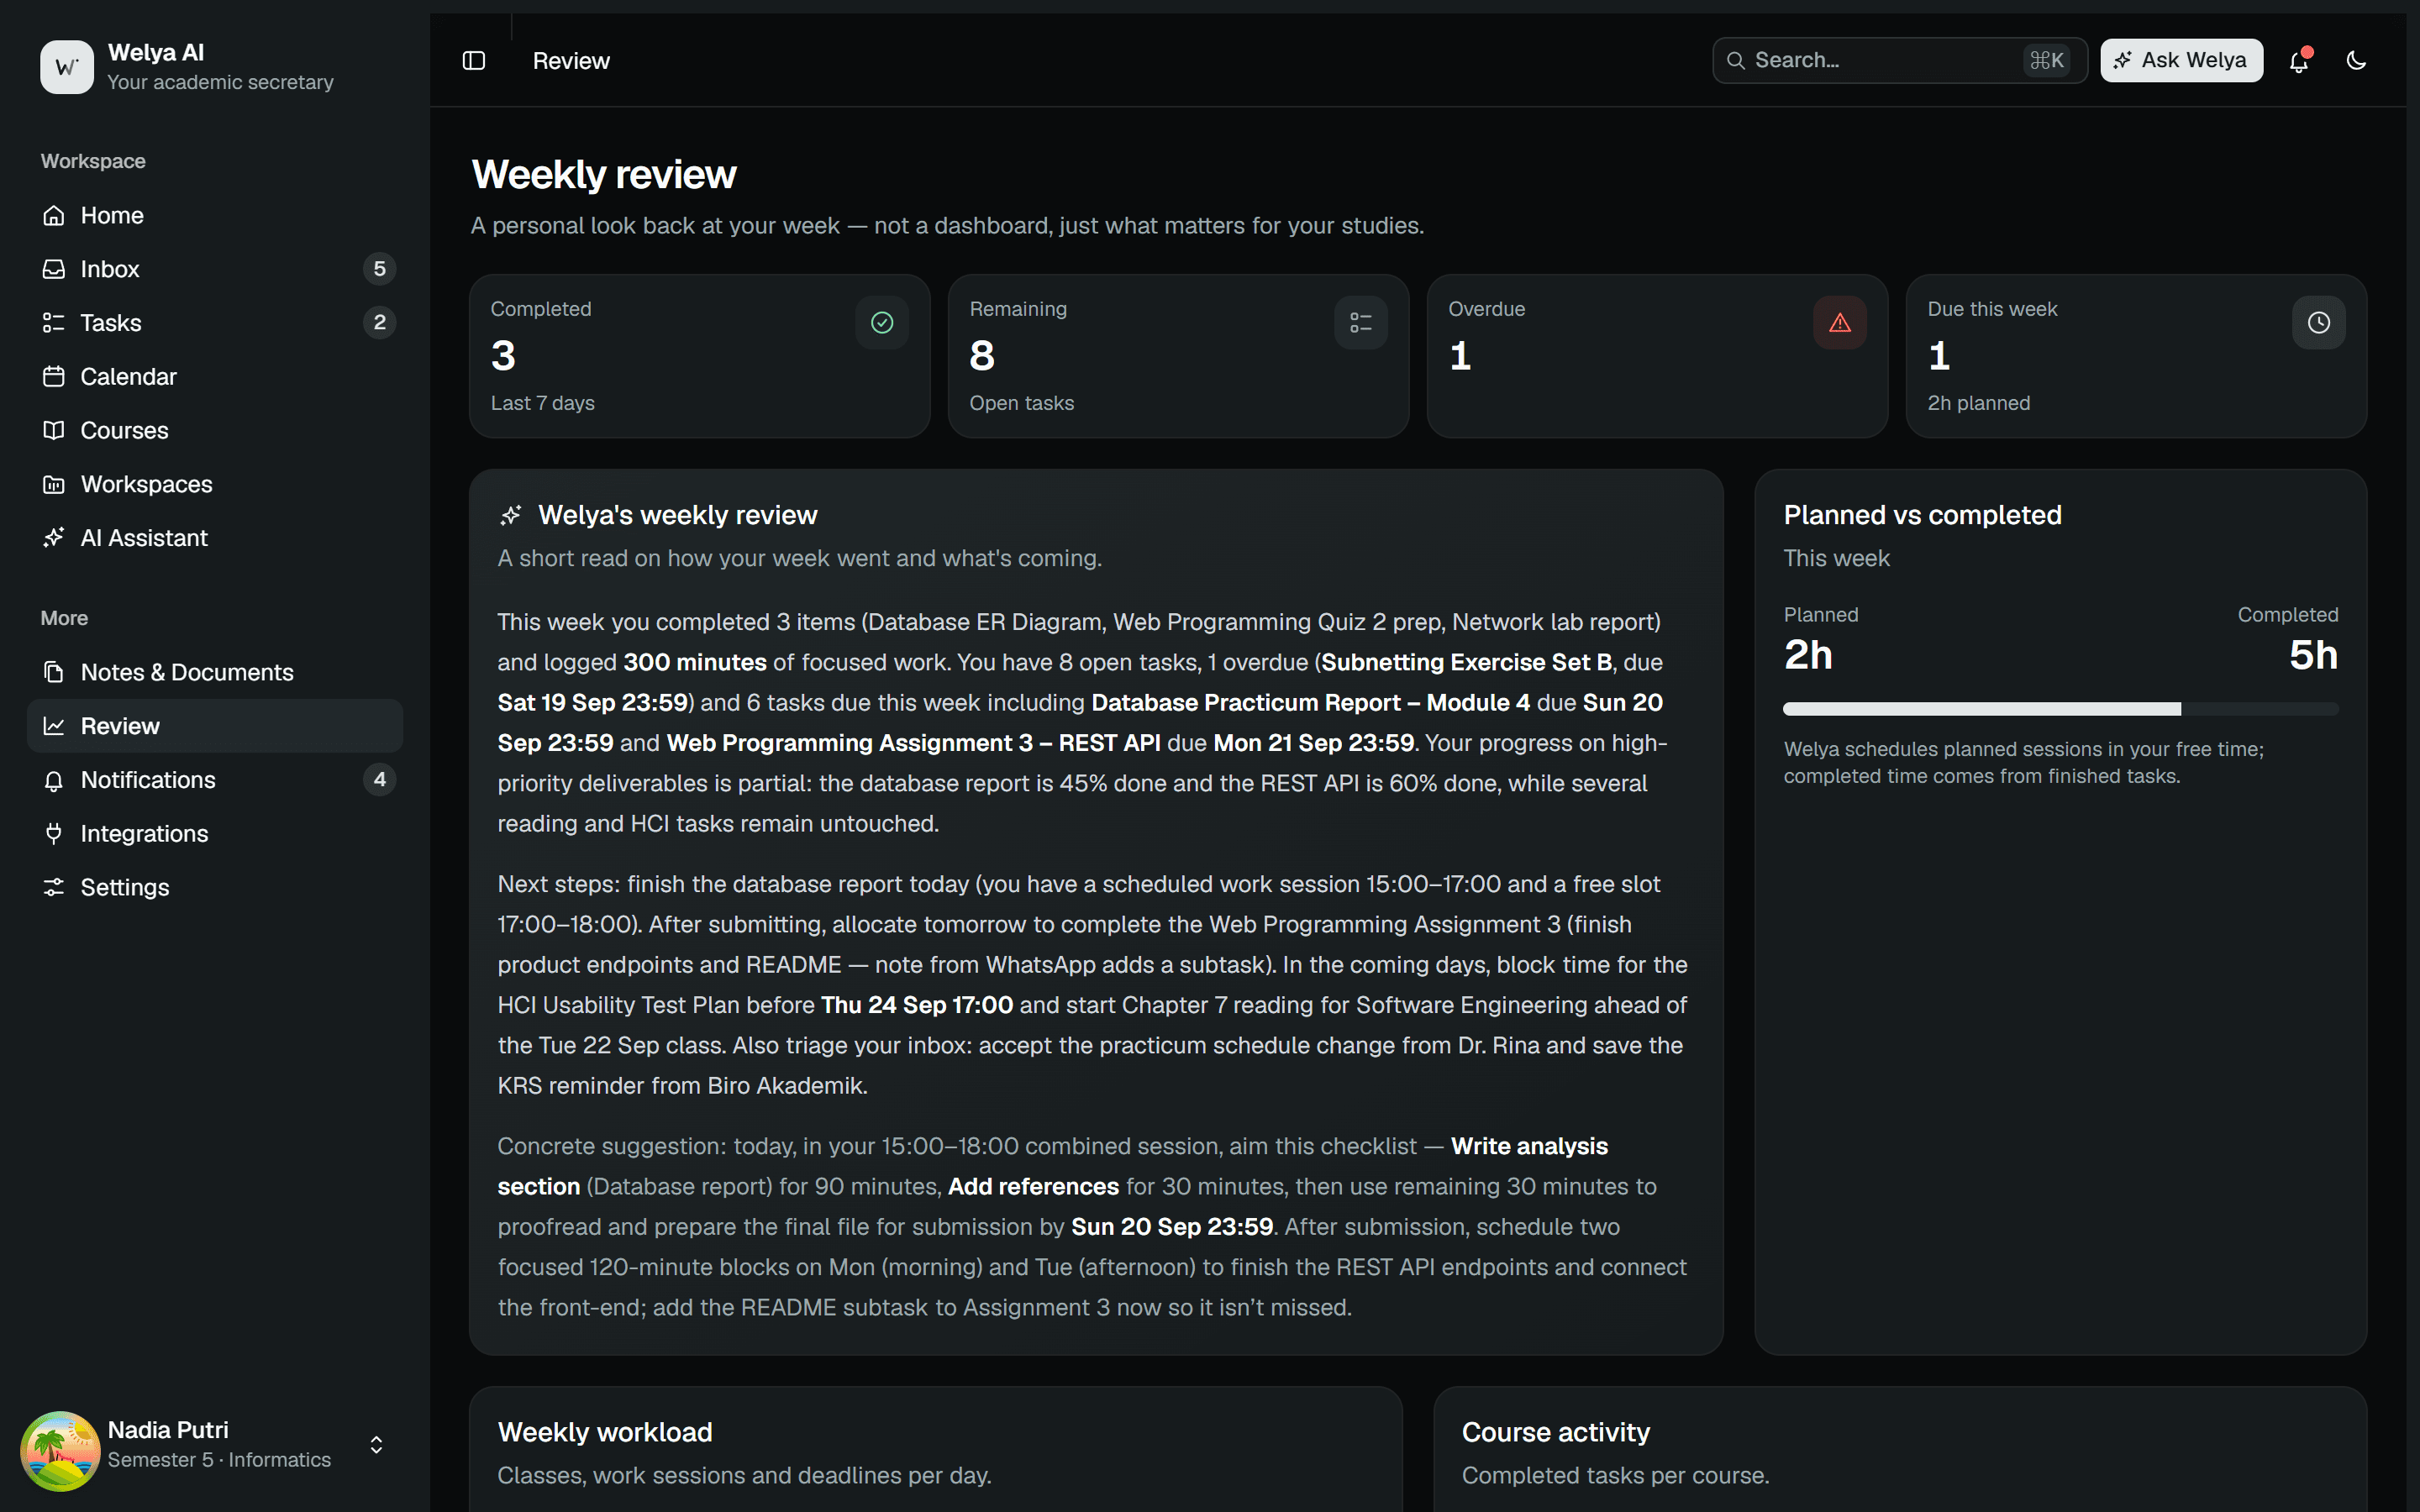Click the Ask Welya button

point(2181,61)
